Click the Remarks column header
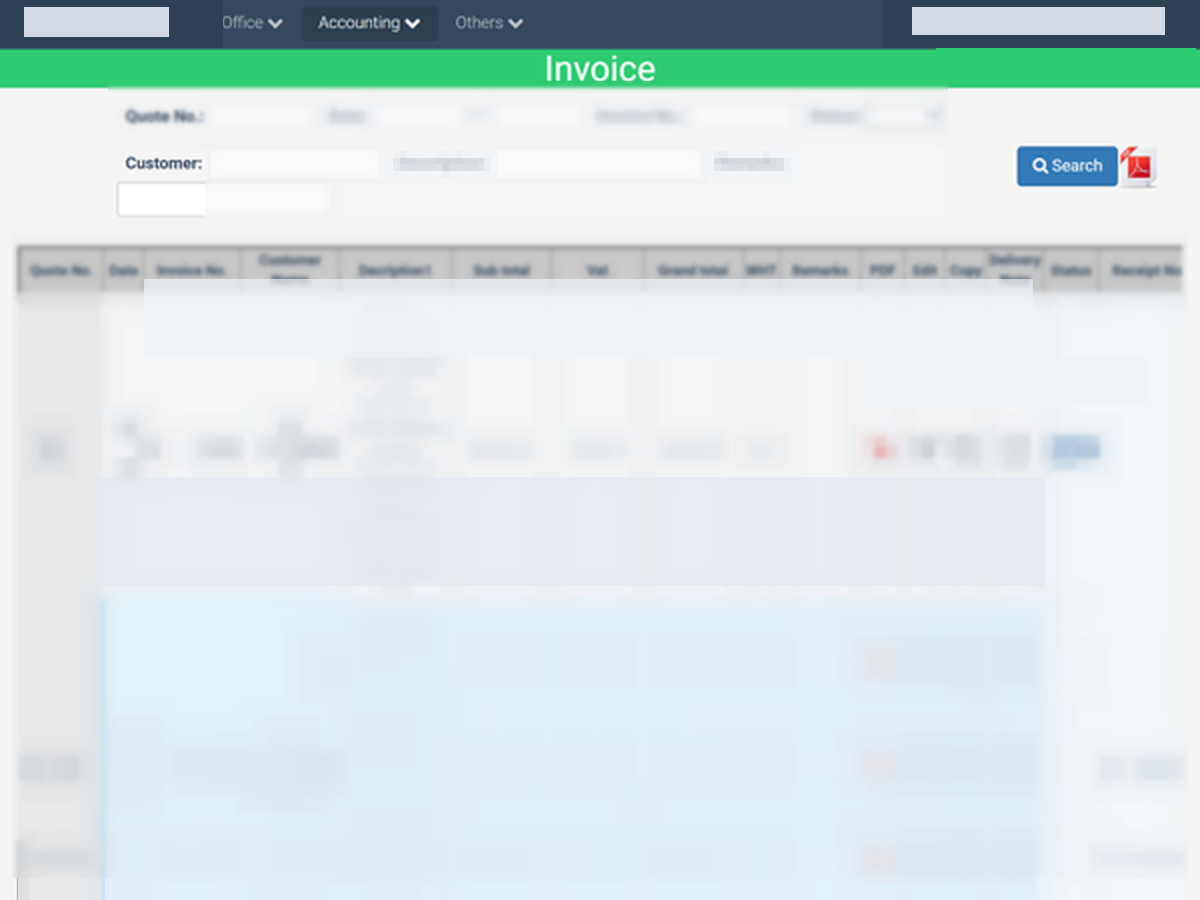 pos(820,270)
